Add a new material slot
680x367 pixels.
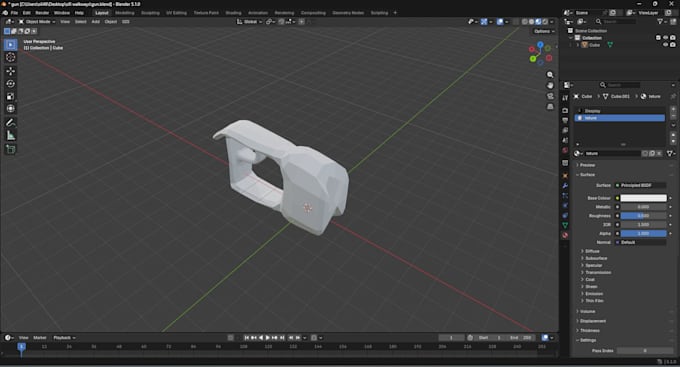click(673, 109)
